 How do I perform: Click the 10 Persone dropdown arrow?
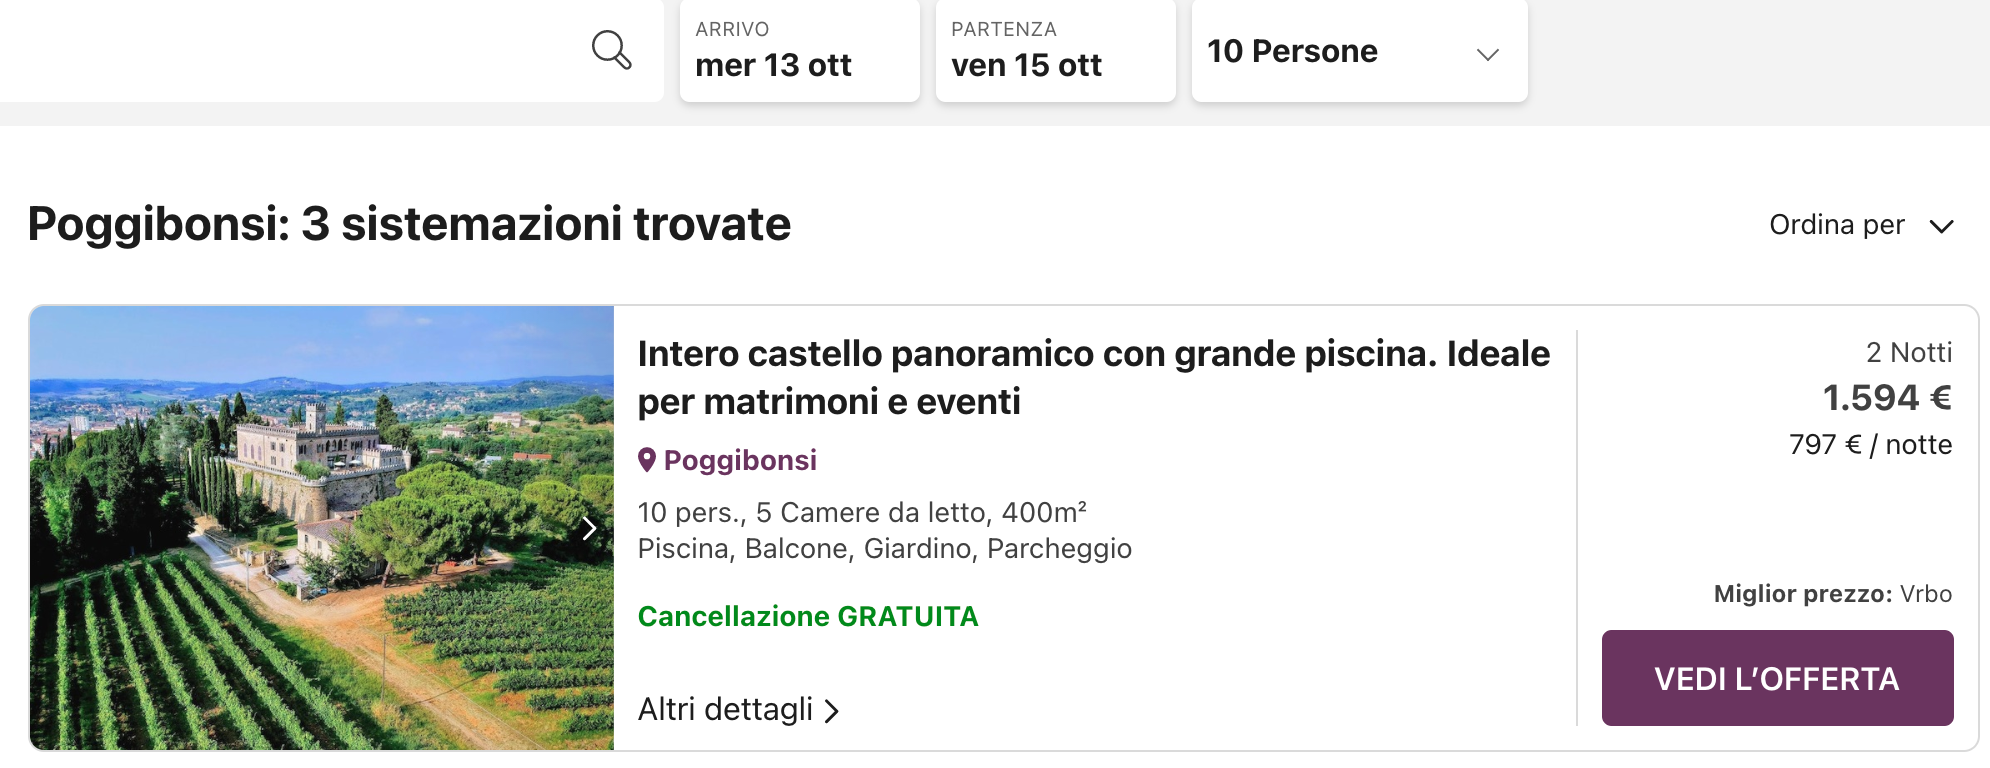point(1488,54)
